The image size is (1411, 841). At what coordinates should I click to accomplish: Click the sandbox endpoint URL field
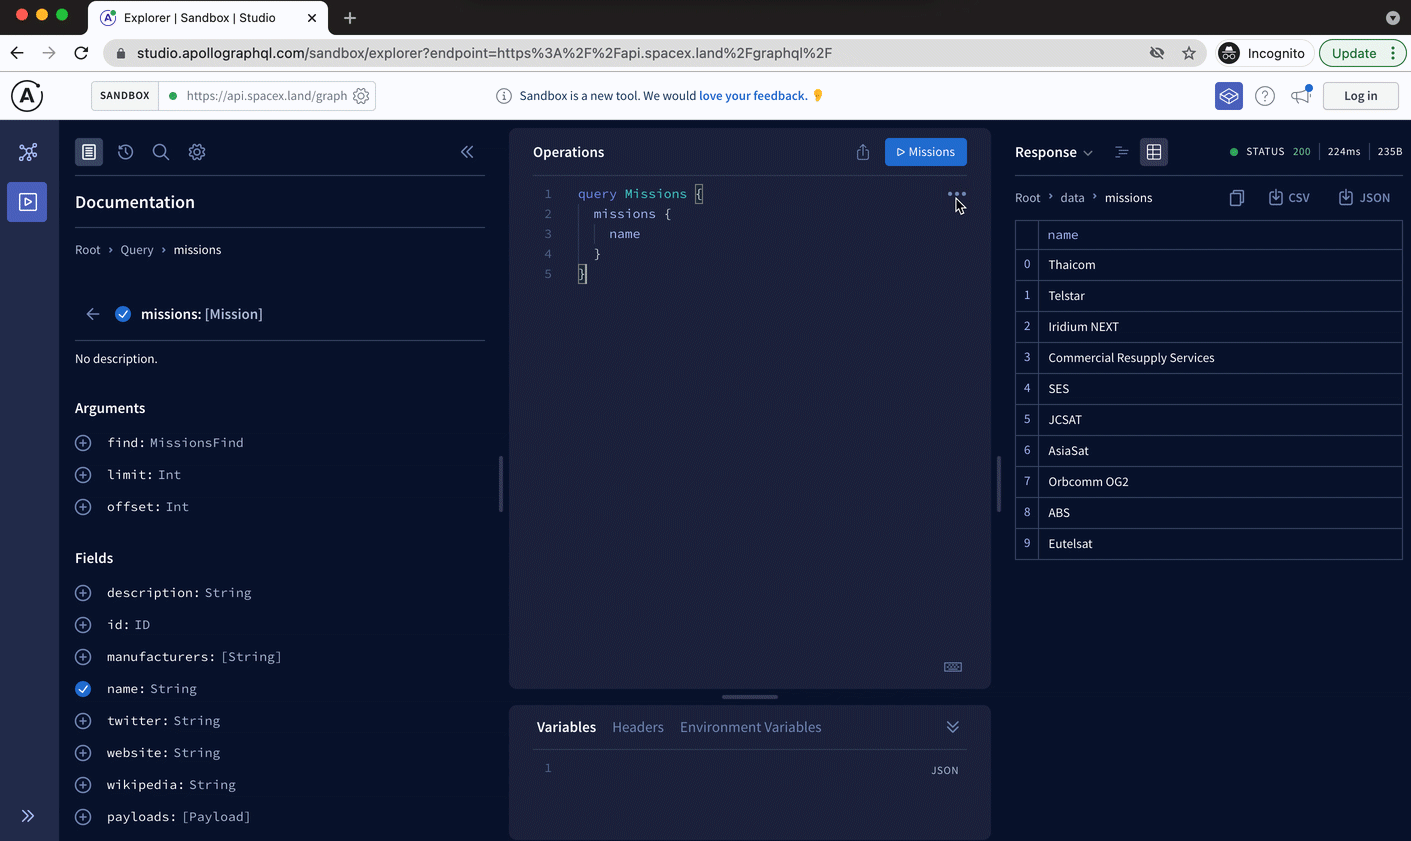266,96
